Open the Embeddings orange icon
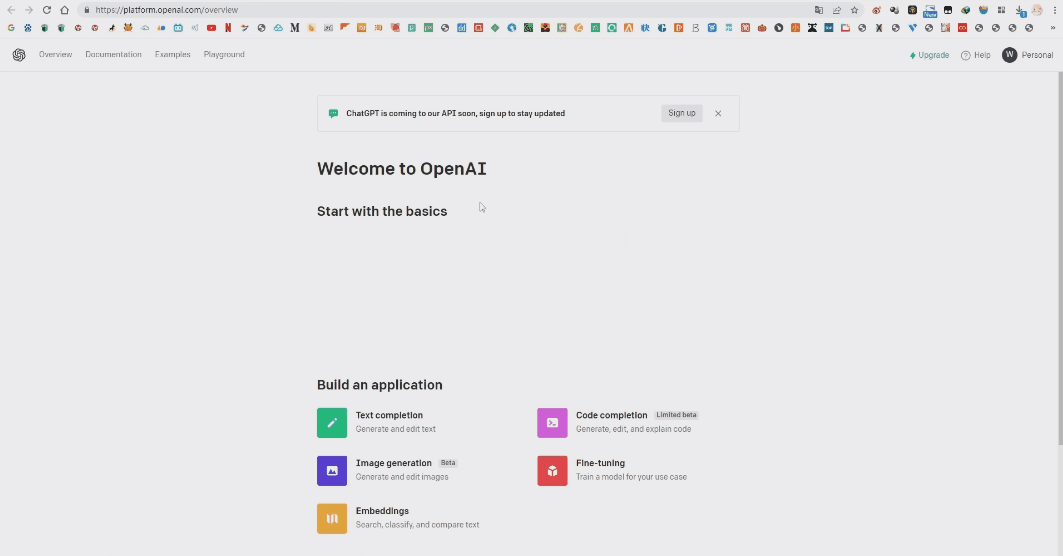This screenshot has height=556, width=1063. point(332,519)
